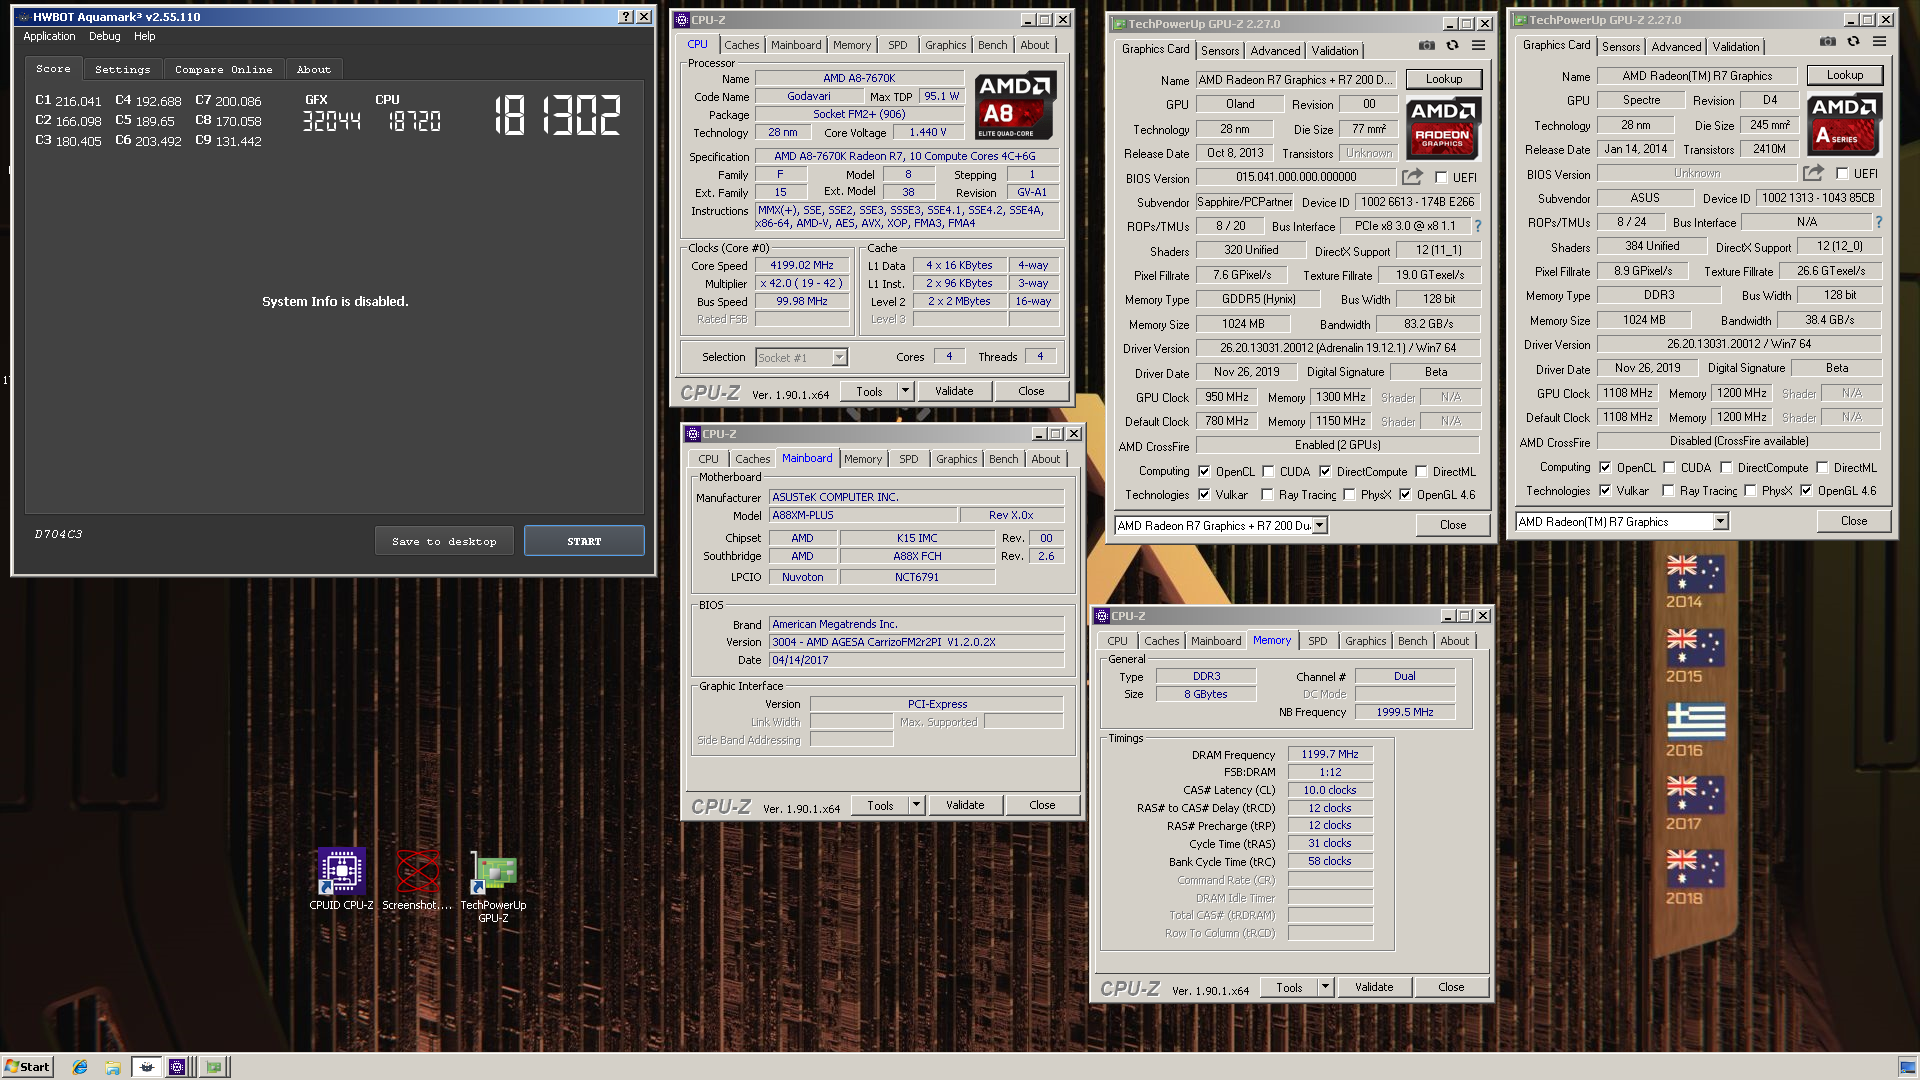Image resolution: width=1920 pixels, height=1080 pixels.
Task: Expand Tools dropdown arrow in CPU-Z Memory window
Action: click(x=1325, y=988)
